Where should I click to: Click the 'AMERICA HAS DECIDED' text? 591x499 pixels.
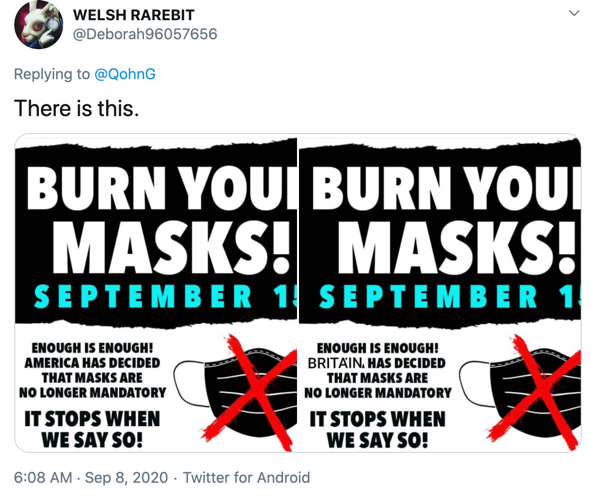[x=92, y=363]
